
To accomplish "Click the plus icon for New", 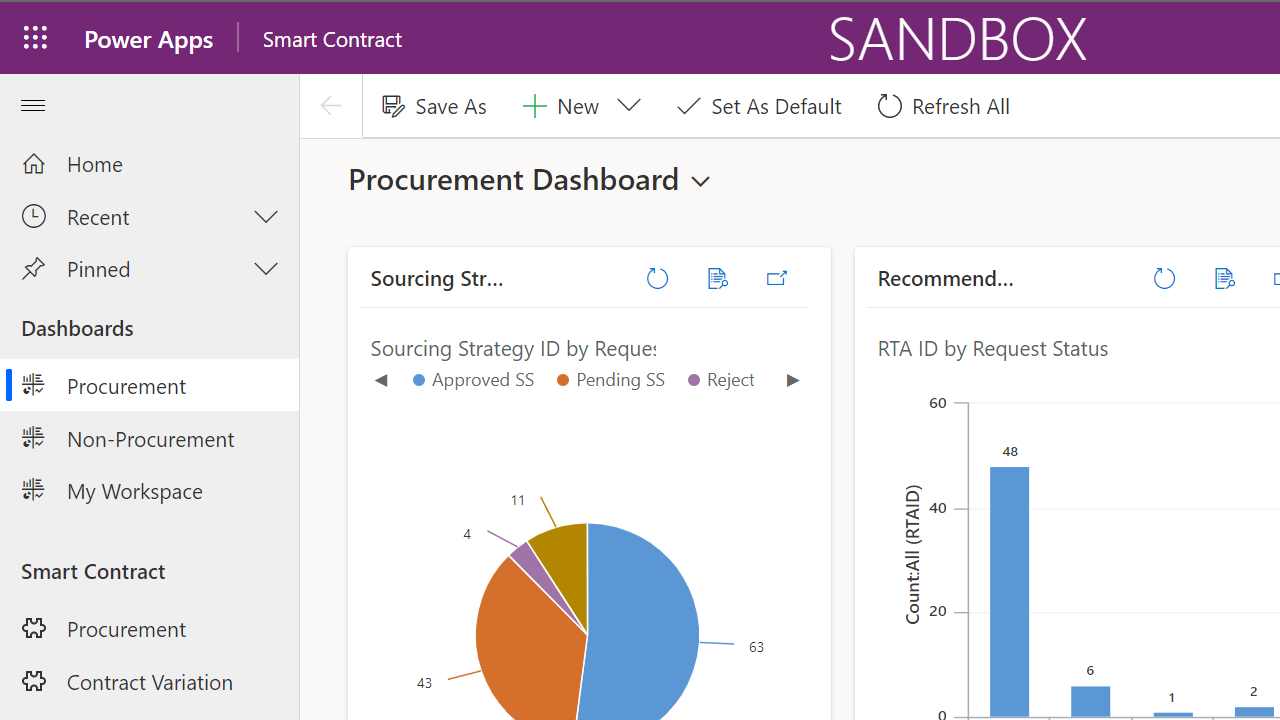I will point(534,106).
